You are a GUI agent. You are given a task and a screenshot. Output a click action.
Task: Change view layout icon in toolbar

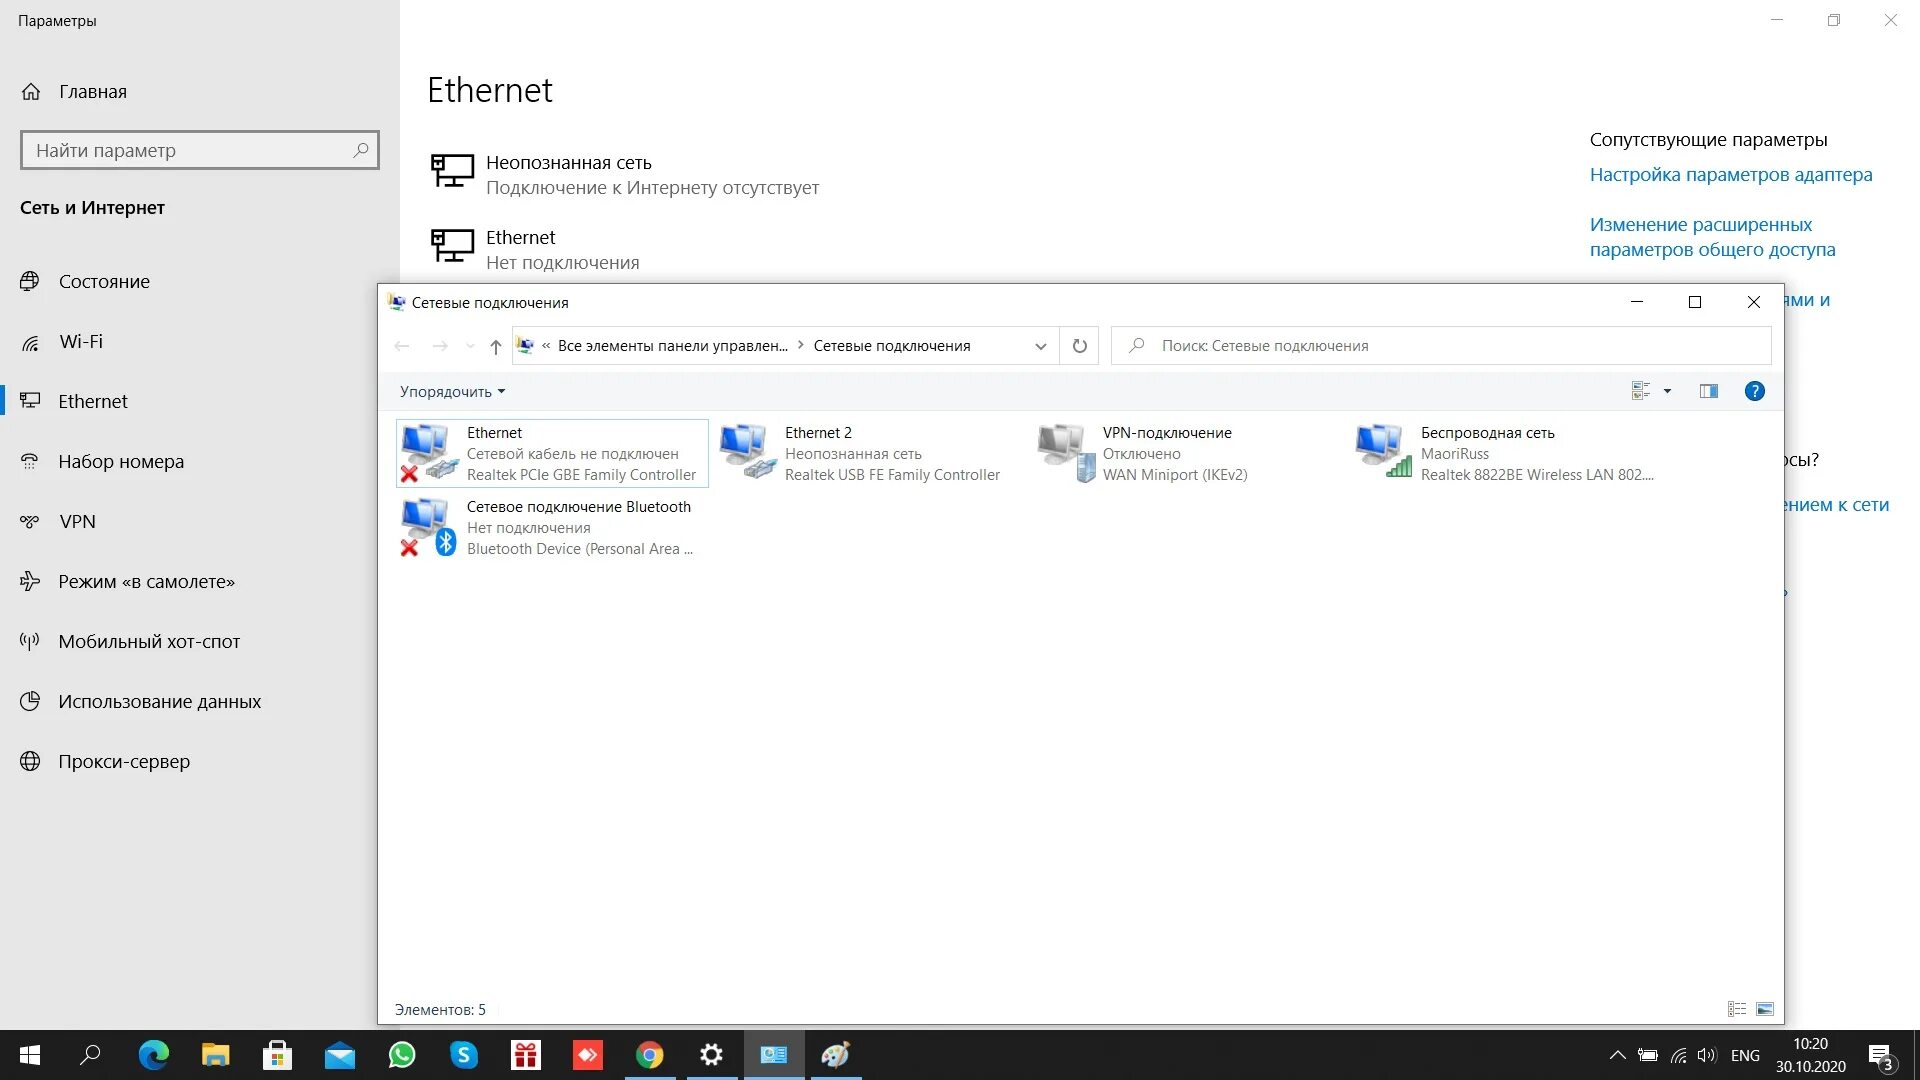pos(1641,391)
